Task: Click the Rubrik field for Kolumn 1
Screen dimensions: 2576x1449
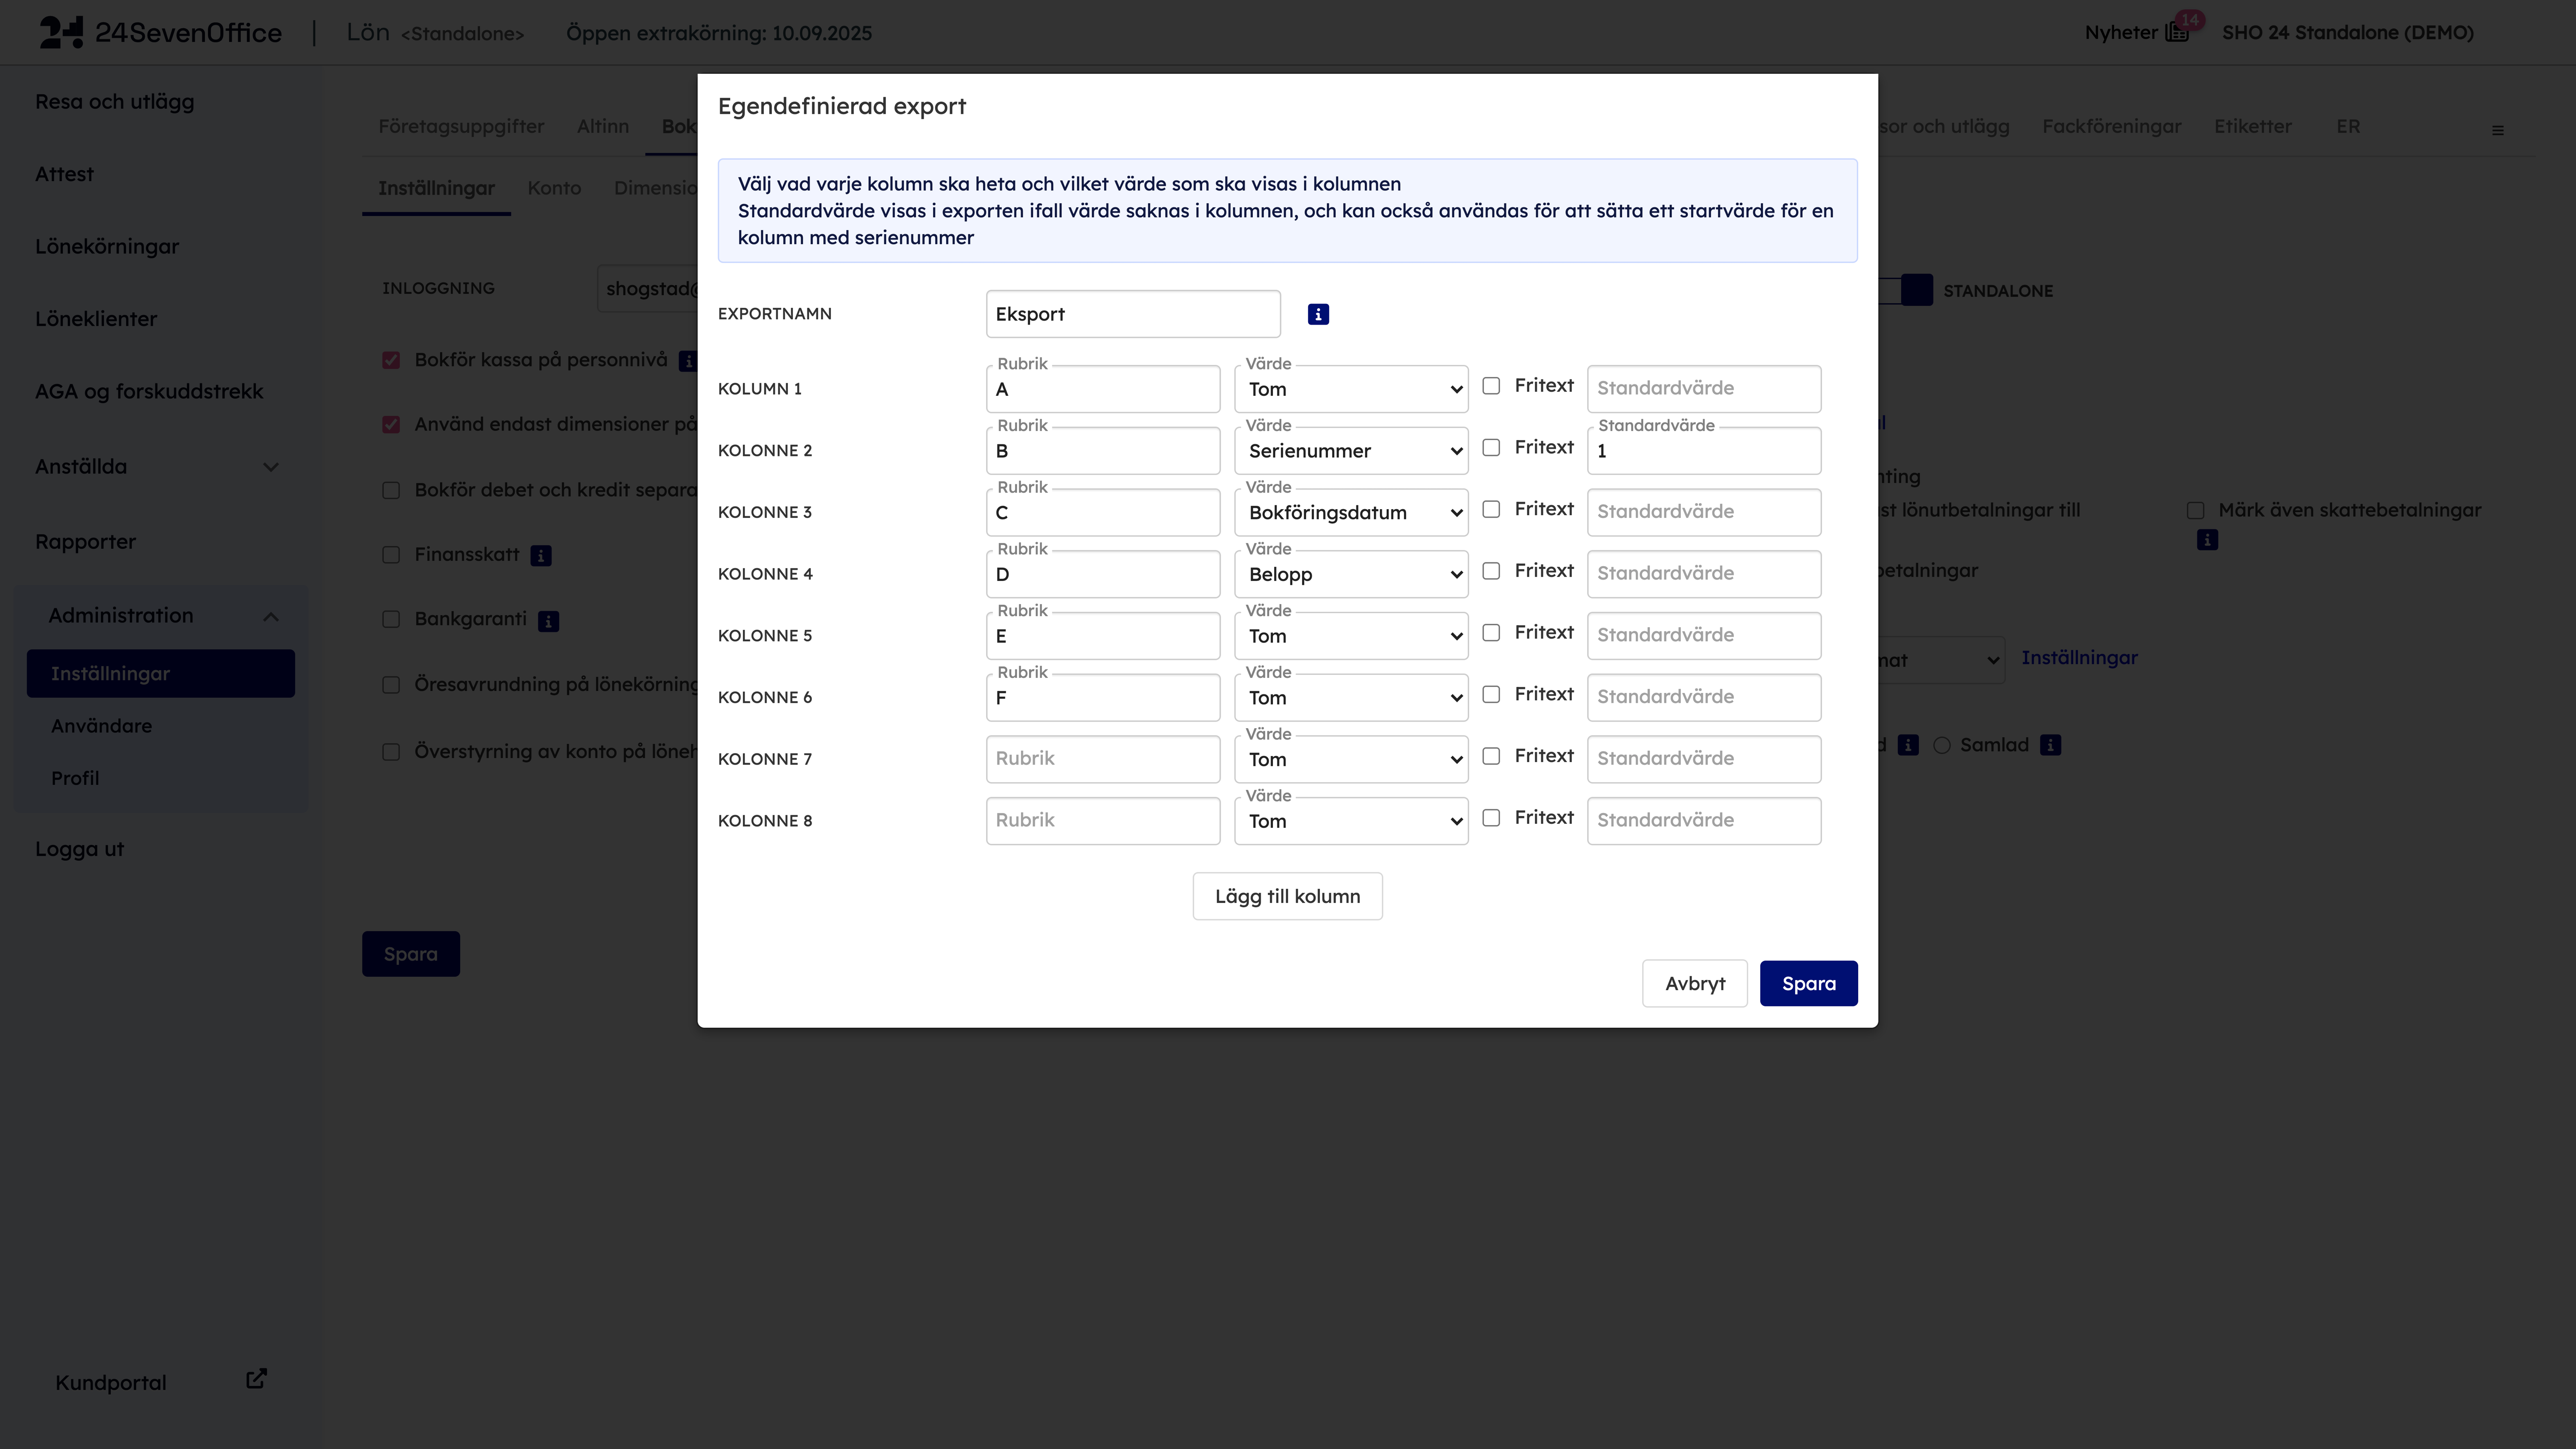Action: (x=1103, y=389)
